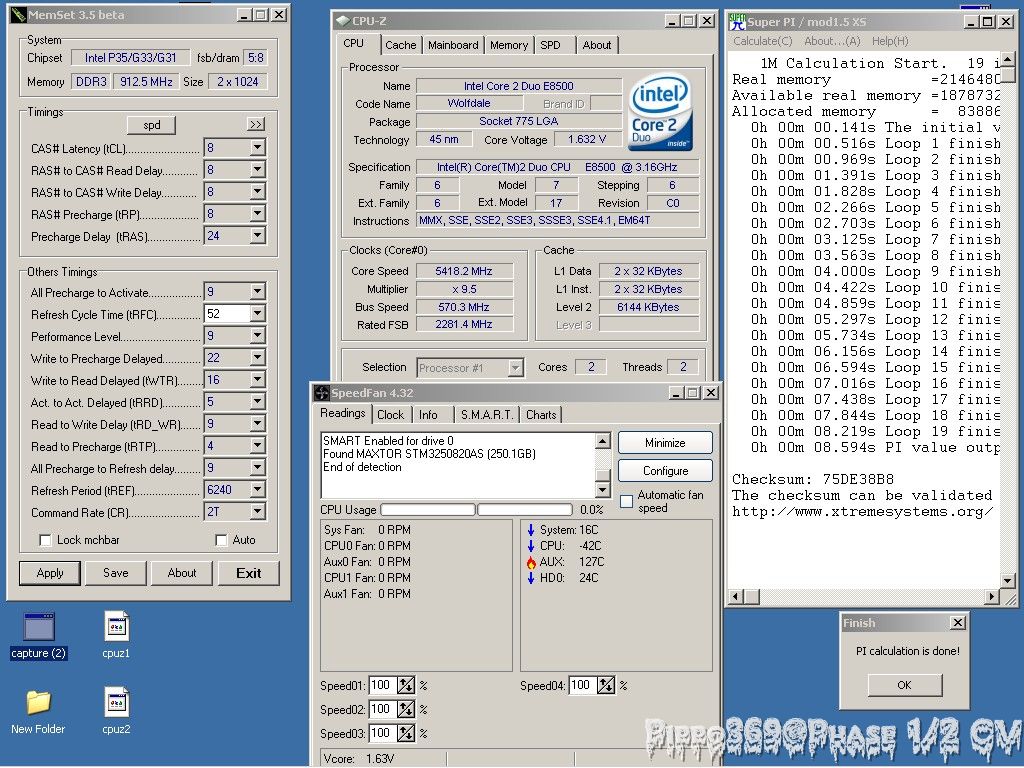Click the Speed04 spinner arrows
Screen dimensions: 1024x768
pos(606,685)
